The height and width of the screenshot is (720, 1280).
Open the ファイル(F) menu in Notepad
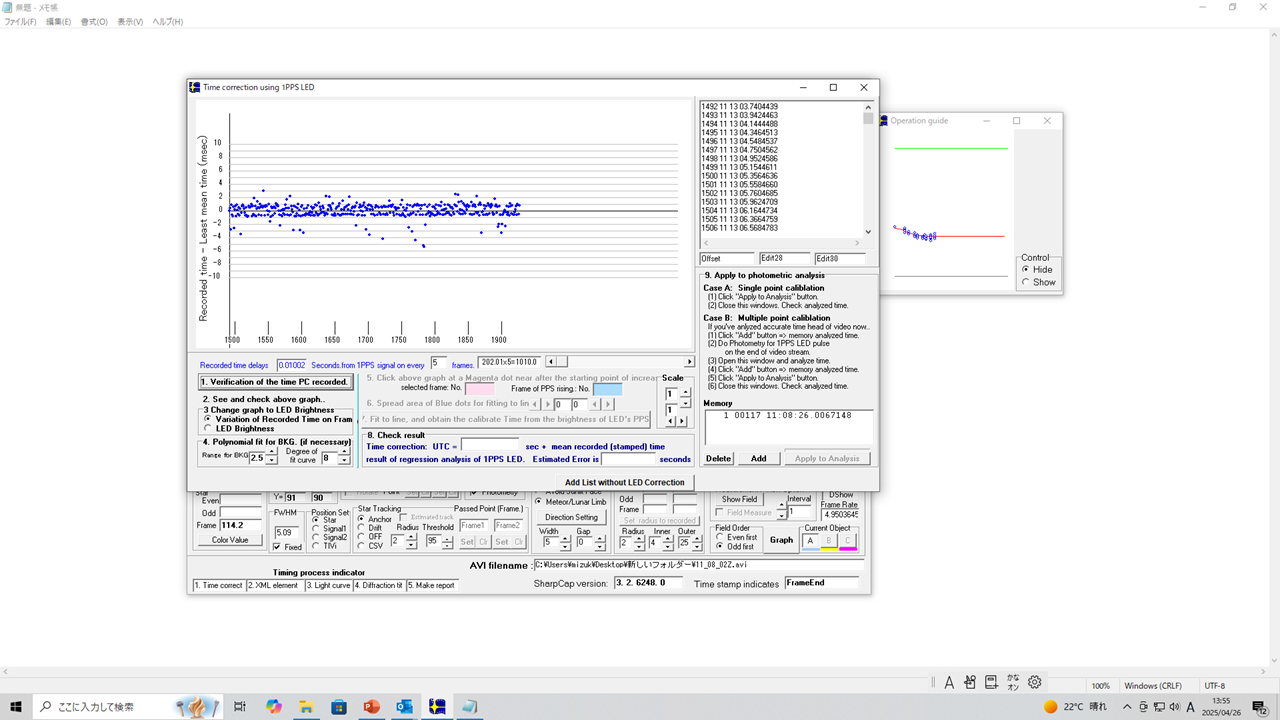tap(20, 22)
